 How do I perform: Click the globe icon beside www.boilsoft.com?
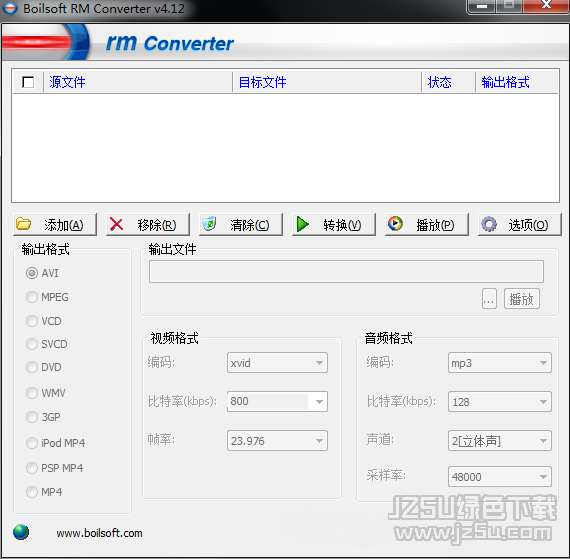coord(21,532)
